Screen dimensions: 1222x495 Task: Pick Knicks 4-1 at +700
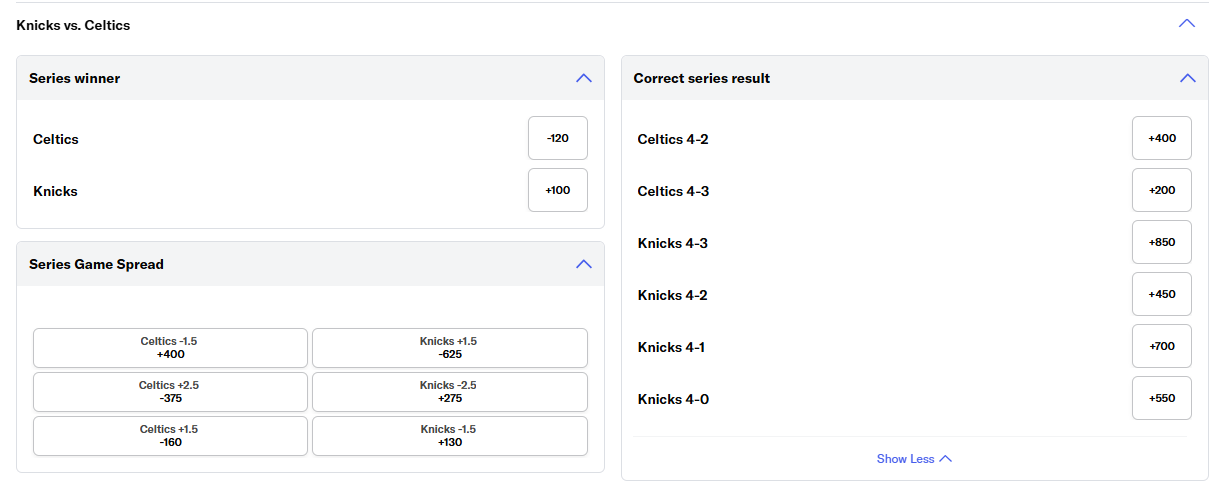click(x=1162, y=346)
